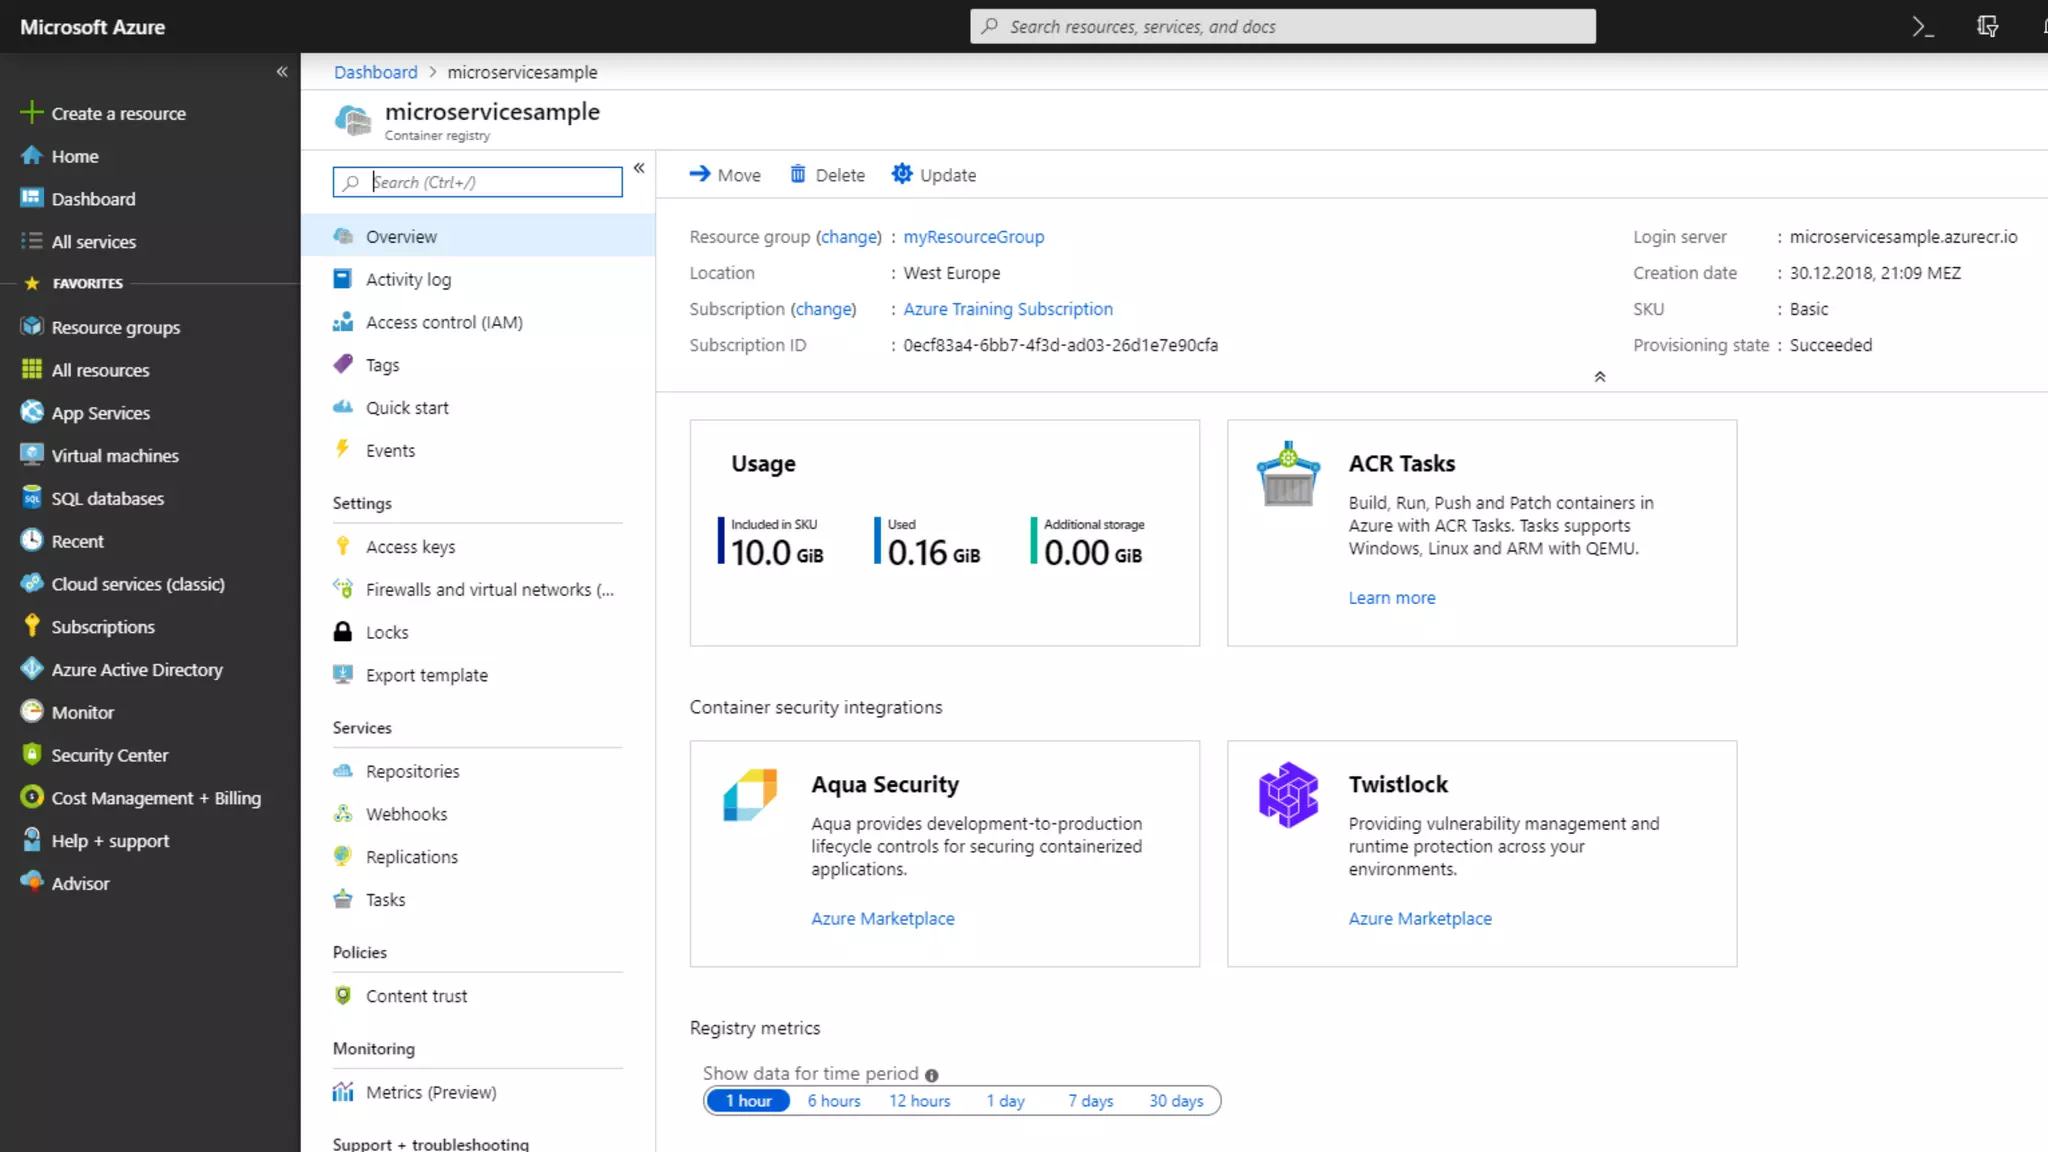
Task: Collapse the essentials section chevron
Action: coord(1600,377)
